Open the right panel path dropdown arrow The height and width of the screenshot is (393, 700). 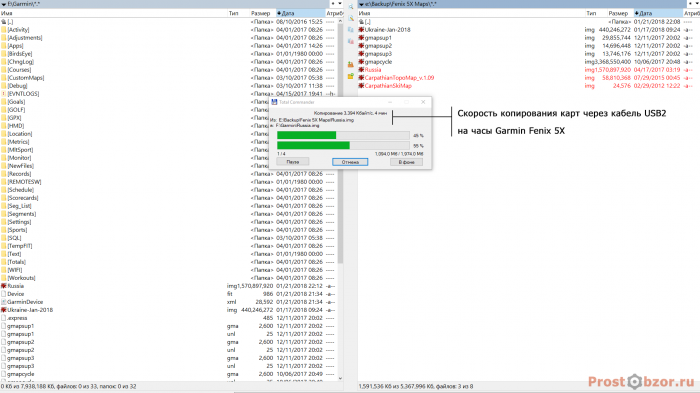tap(362, 4)
